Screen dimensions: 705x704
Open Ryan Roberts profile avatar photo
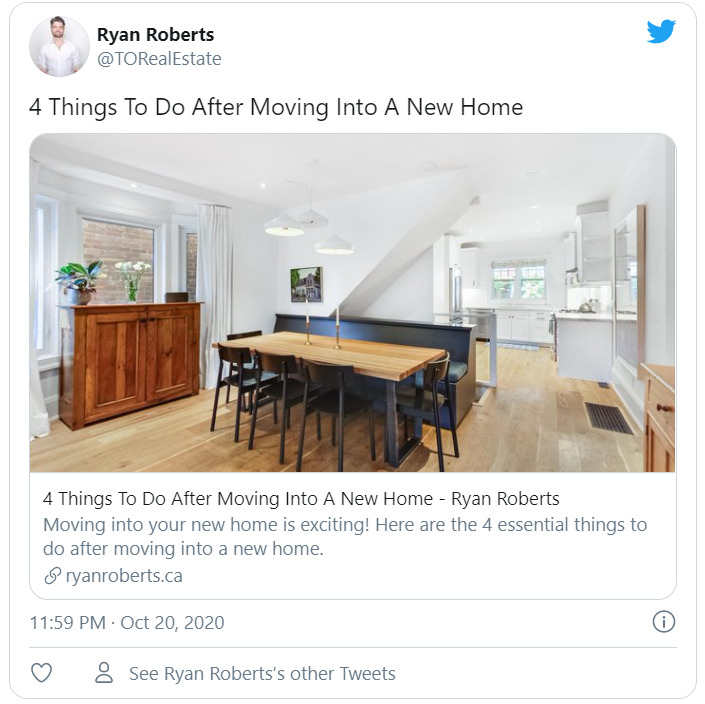pyautogui.click(x=59, y=46)
